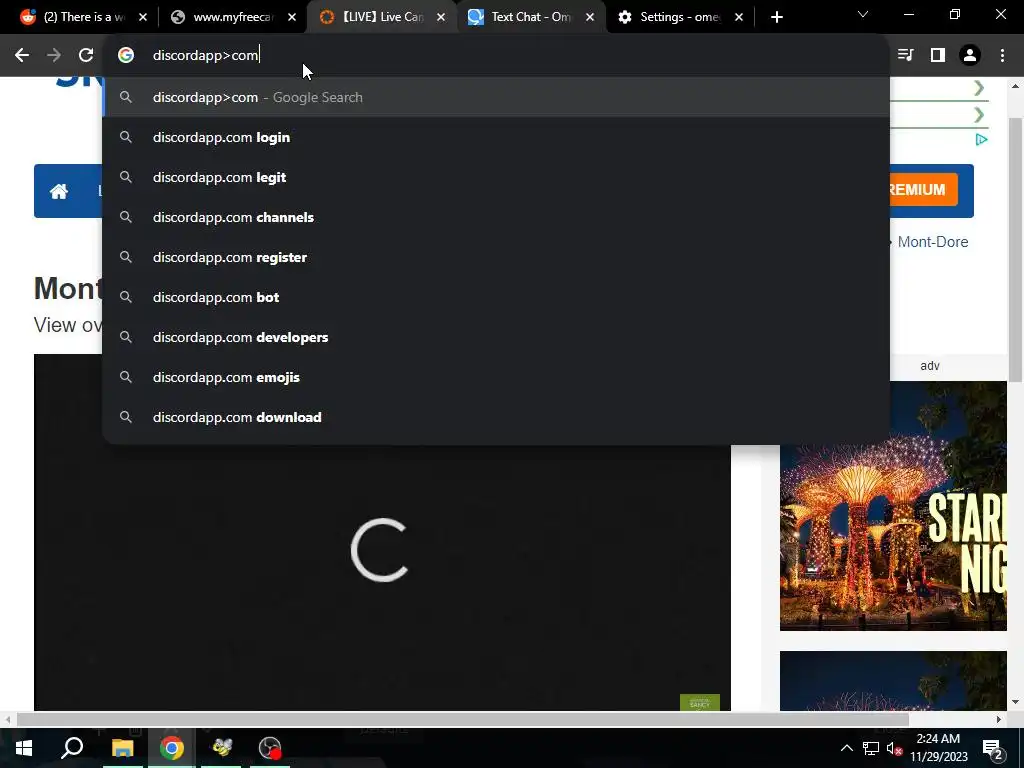Open the bee application in taskbar
The image size is (1024, 768).
pyautogui.click(x=221, y=748)
